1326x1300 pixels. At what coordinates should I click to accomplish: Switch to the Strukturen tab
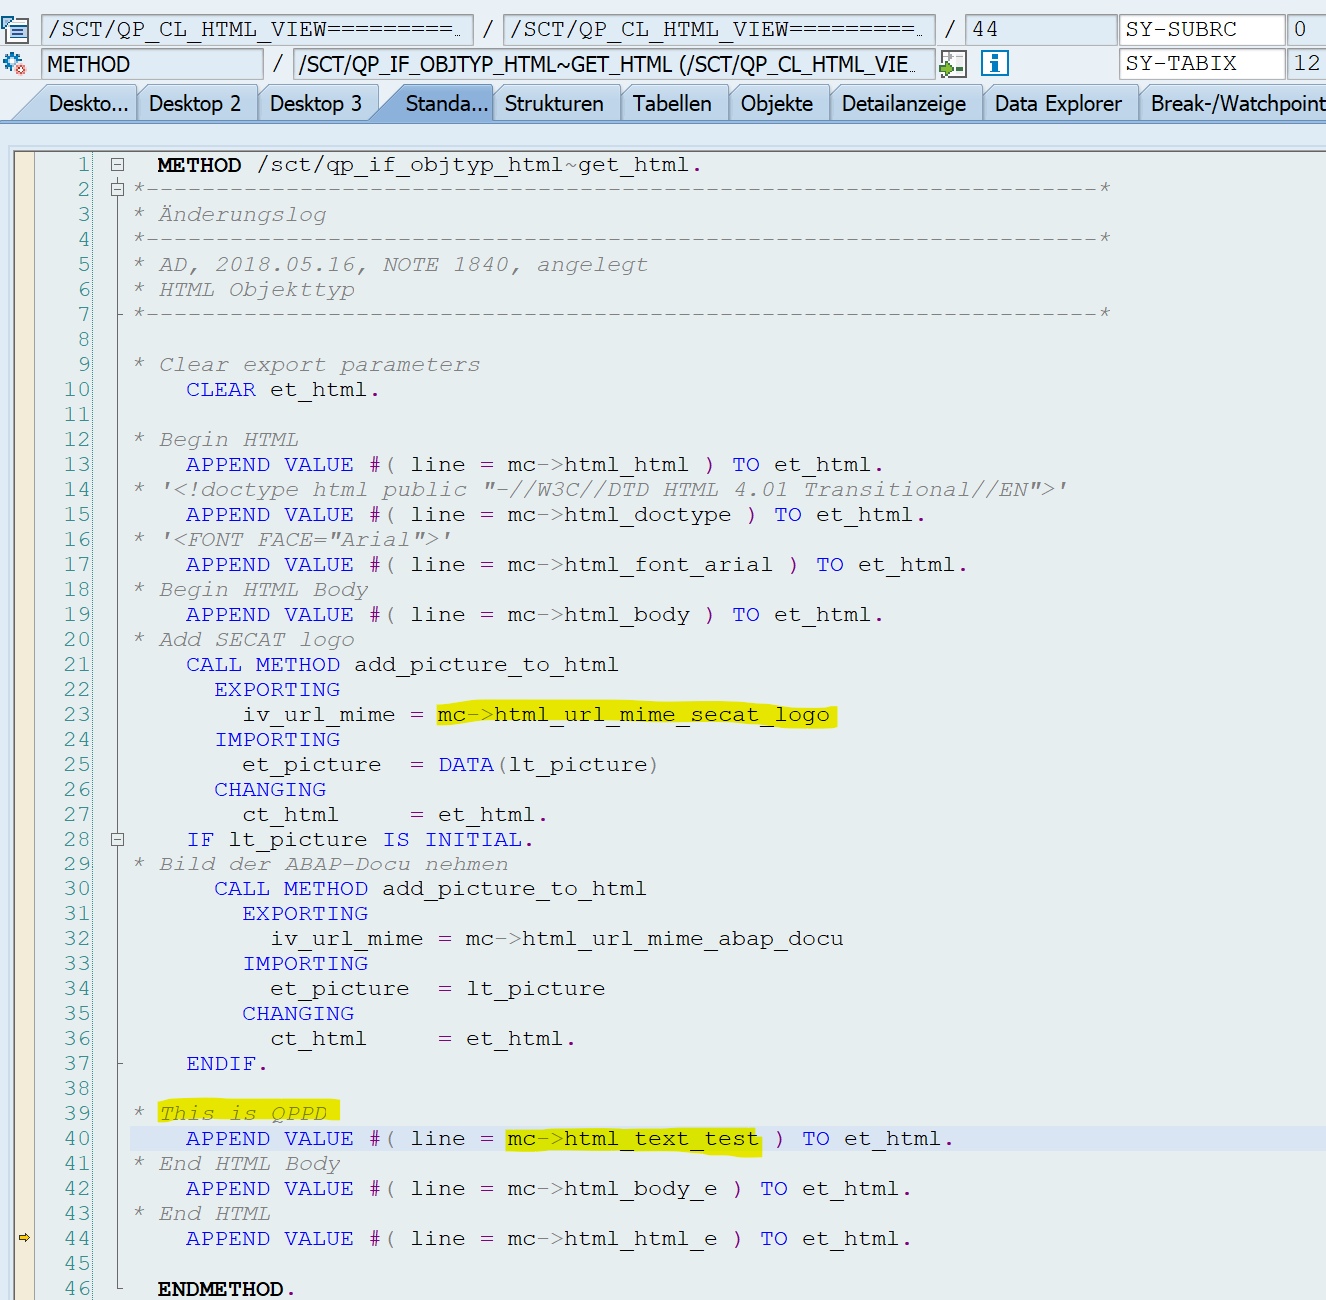click(554, 104)
